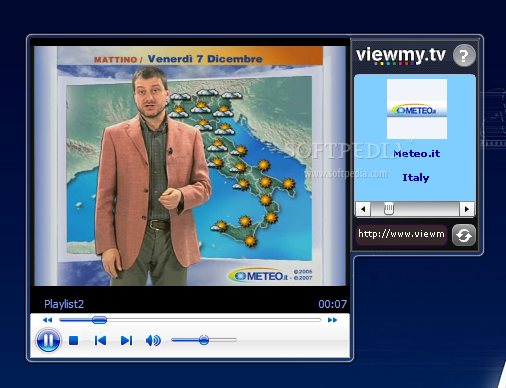506x388 pixels.
Task: Pause the video playback
Action: click(x=48, y=340)
